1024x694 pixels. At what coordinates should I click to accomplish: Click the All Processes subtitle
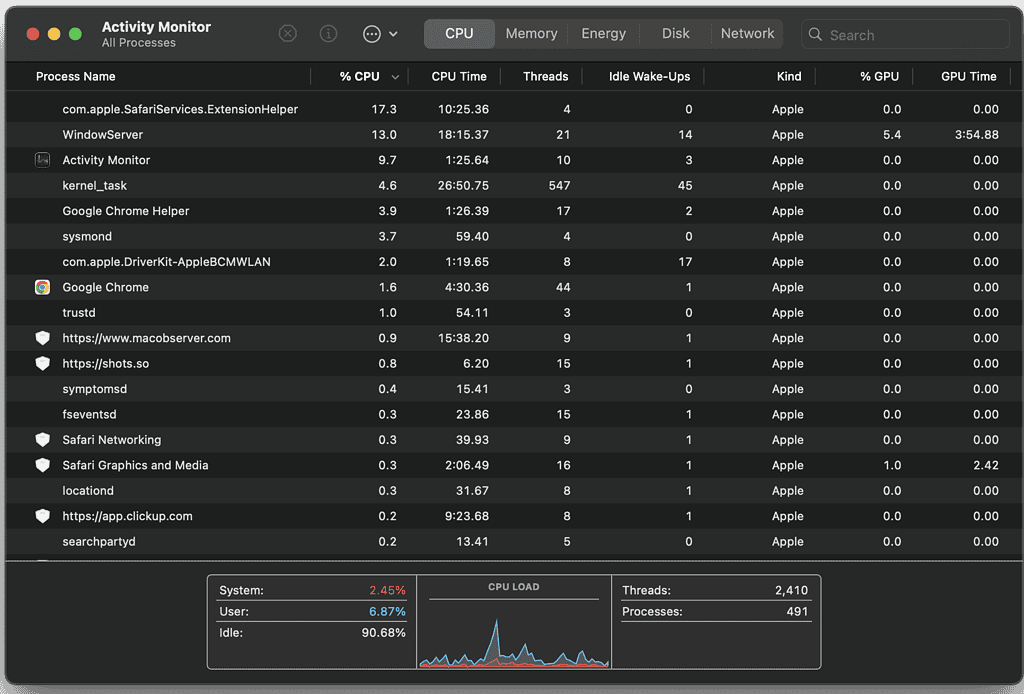tap(138, 42)
